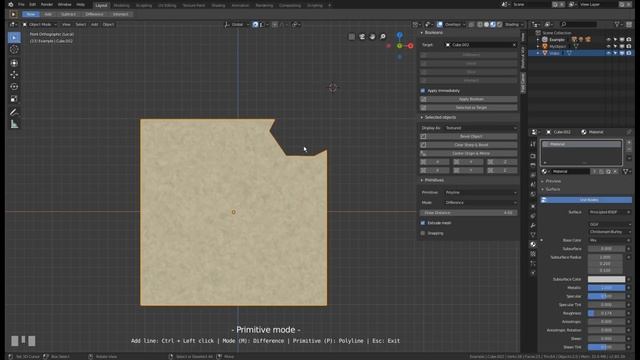
Task: Click the Selected as Target button
Action: [469, 108]
